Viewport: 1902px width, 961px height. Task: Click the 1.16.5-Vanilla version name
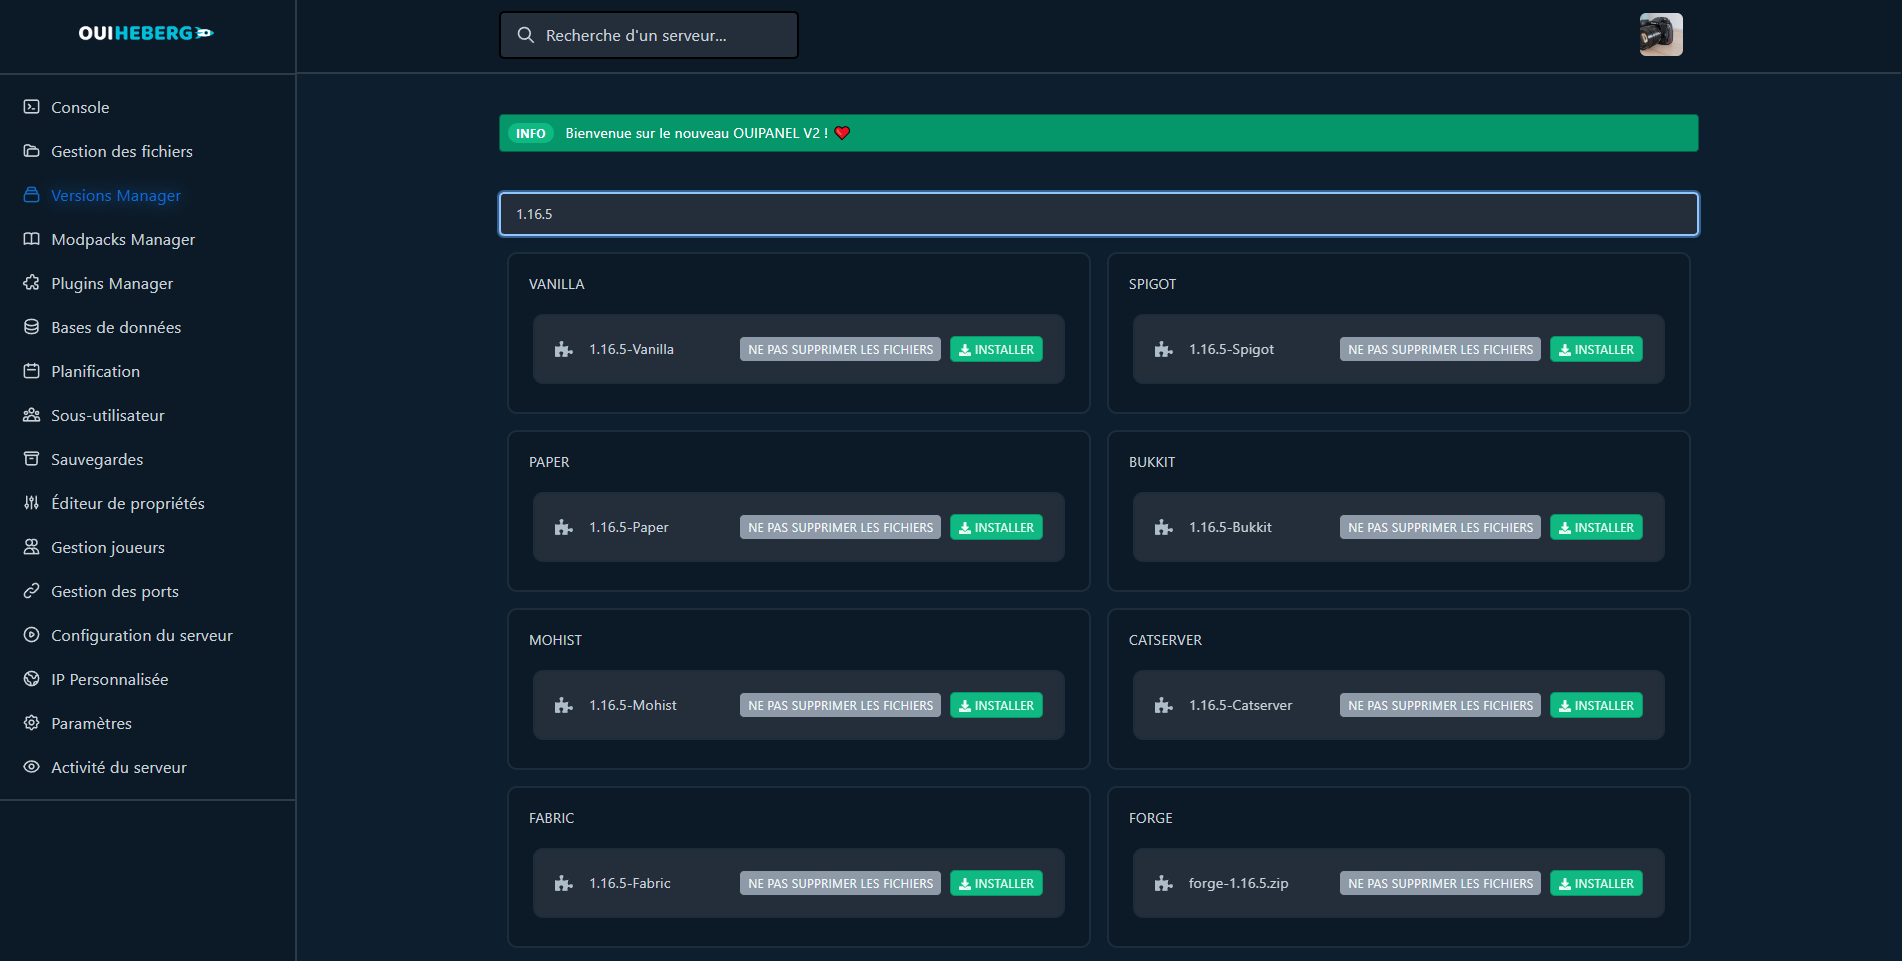pyautogui.click(x=631, y=349)
